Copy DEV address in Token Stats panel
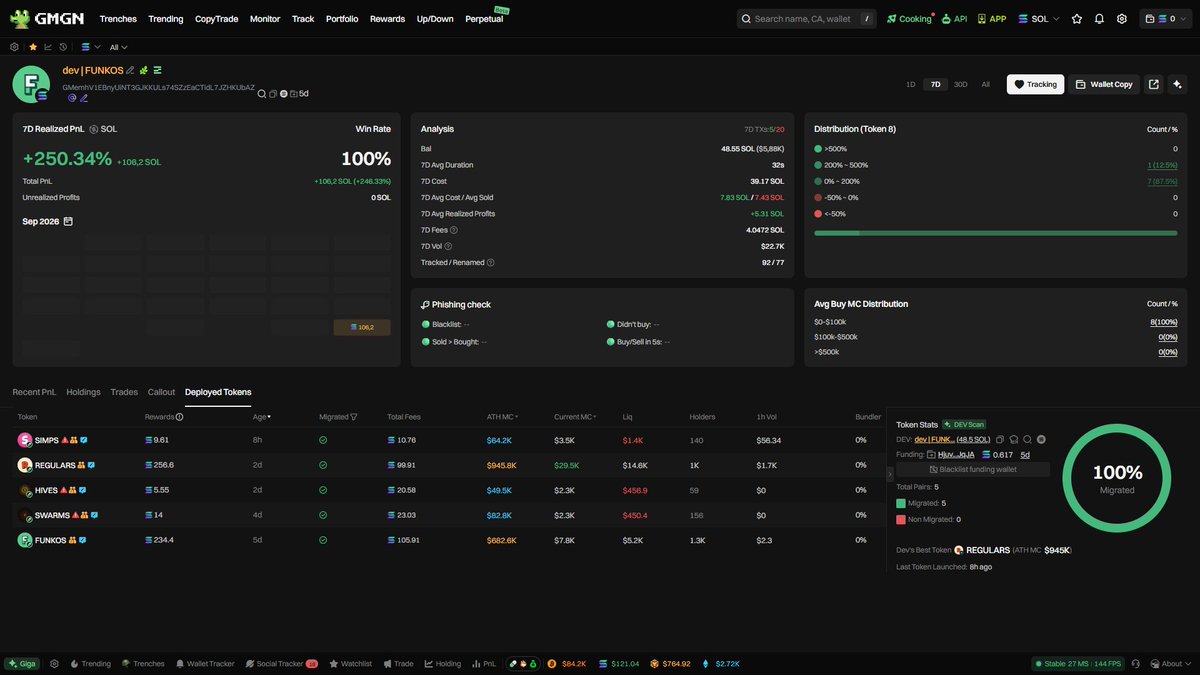1200x675 pixels. click(x=1000, y=439)
